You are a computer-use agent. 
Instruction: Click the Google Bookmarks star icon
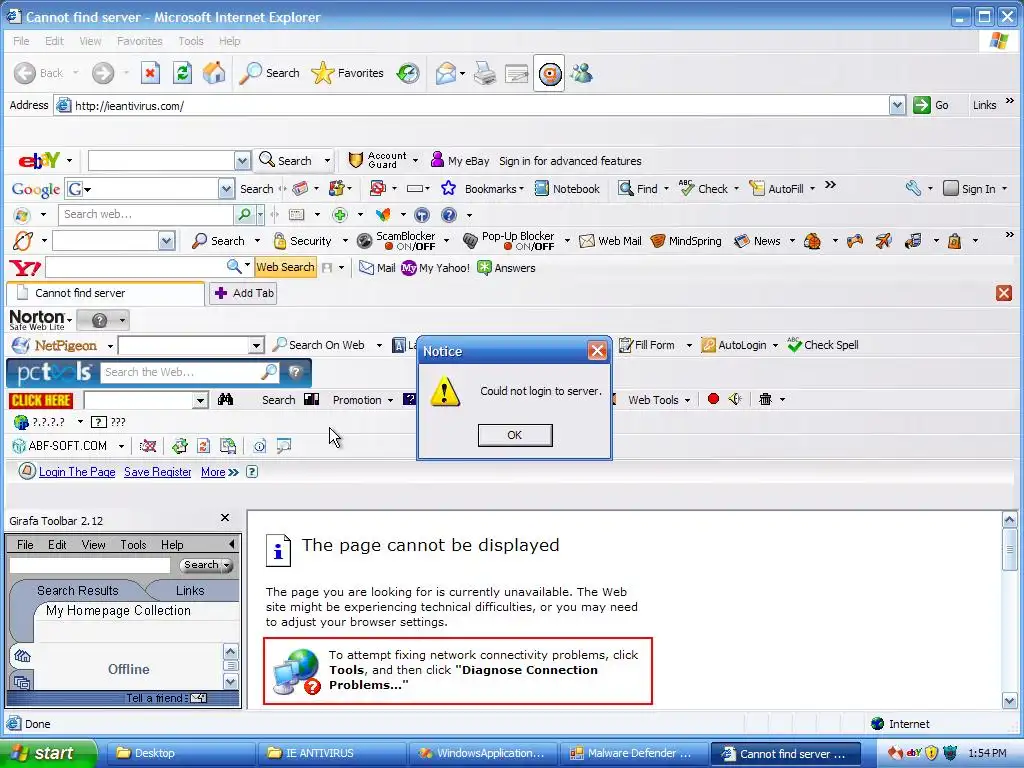(x=448, y=189)
